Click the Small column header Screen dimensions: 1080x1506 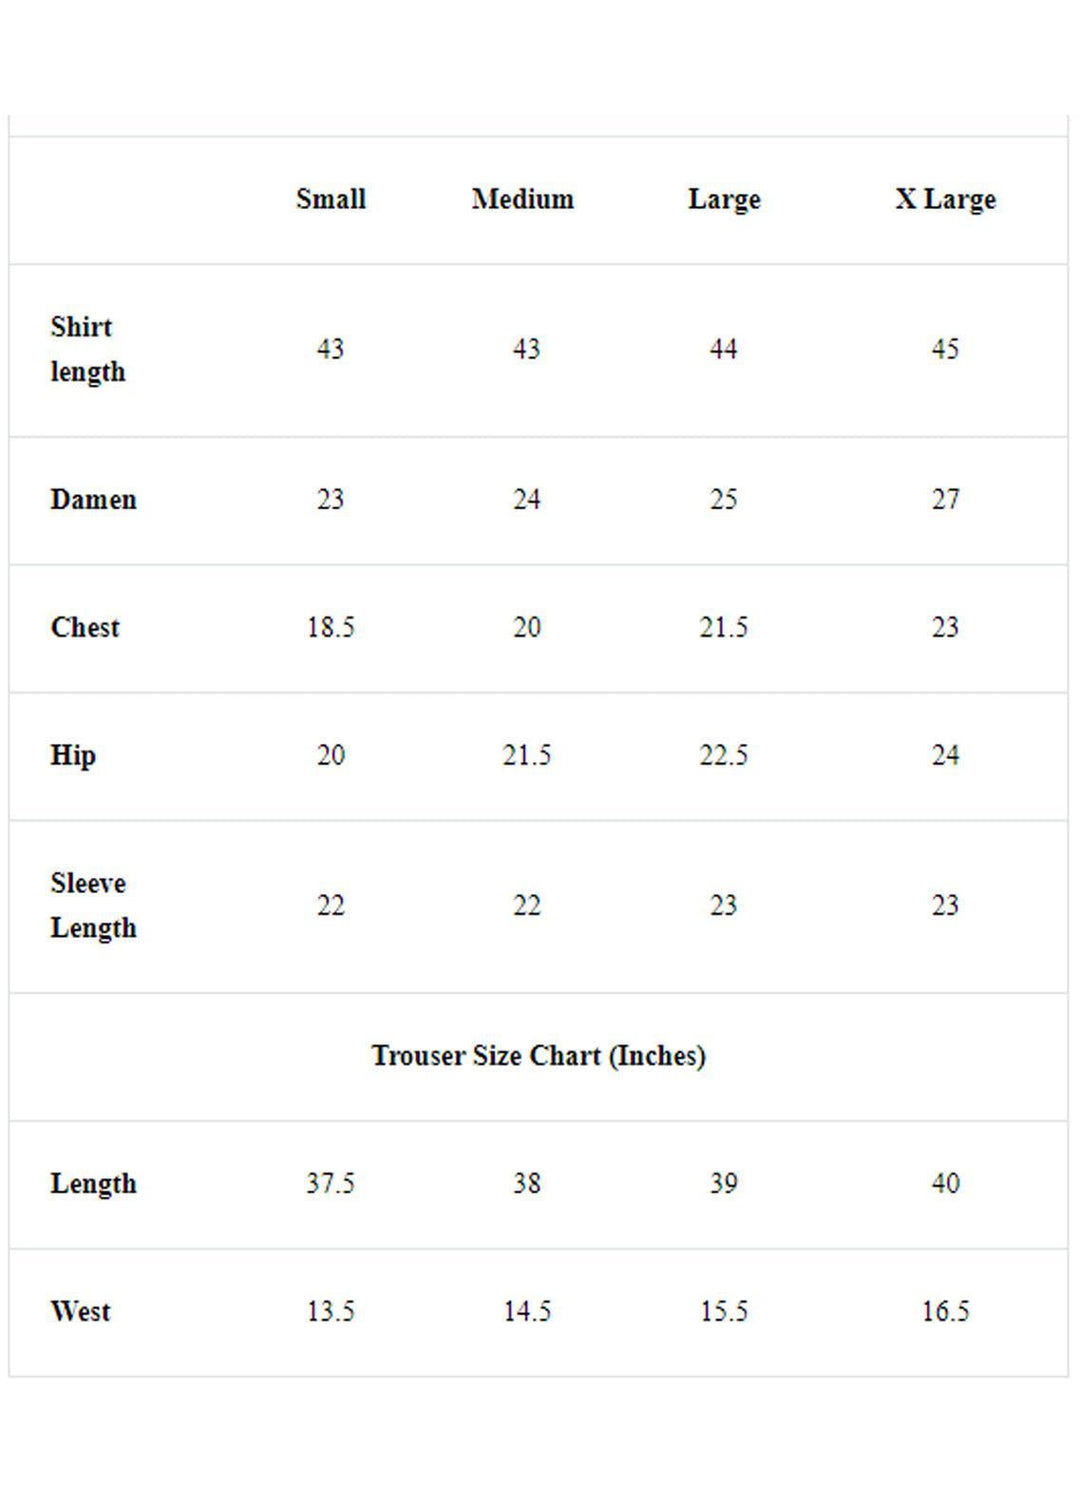coord(330,199)
